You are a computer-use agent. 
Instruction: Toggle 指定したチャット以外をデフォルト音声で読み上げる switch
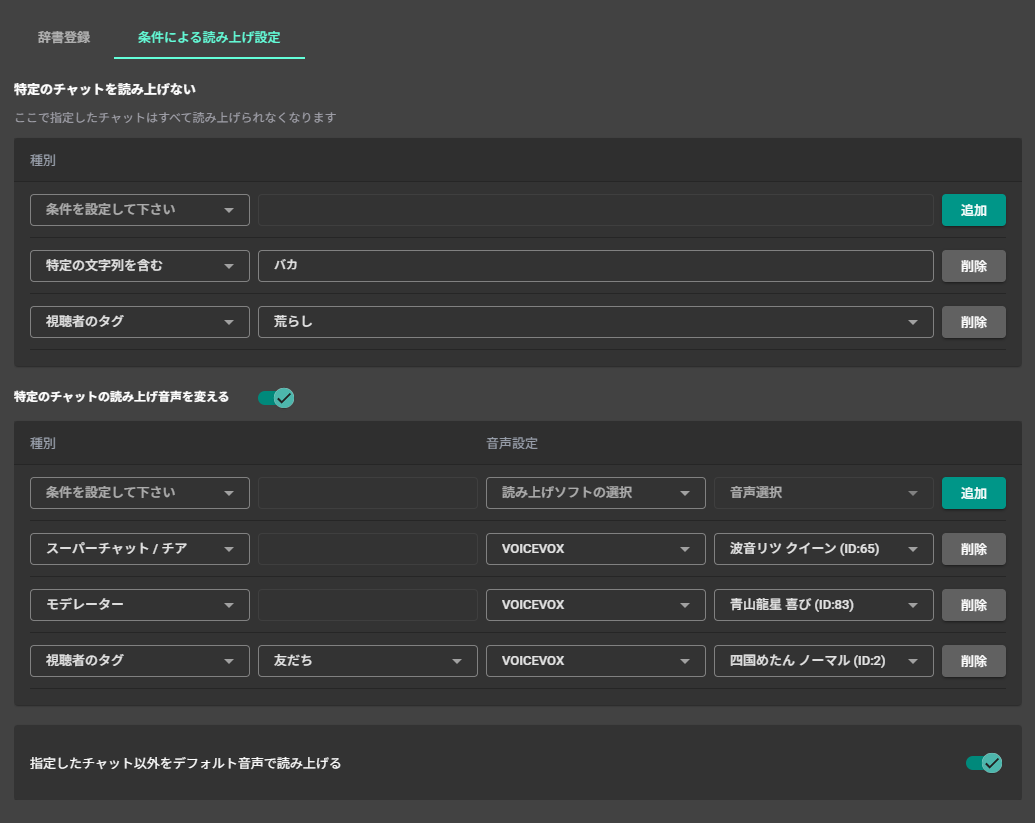tap(984, 763)
